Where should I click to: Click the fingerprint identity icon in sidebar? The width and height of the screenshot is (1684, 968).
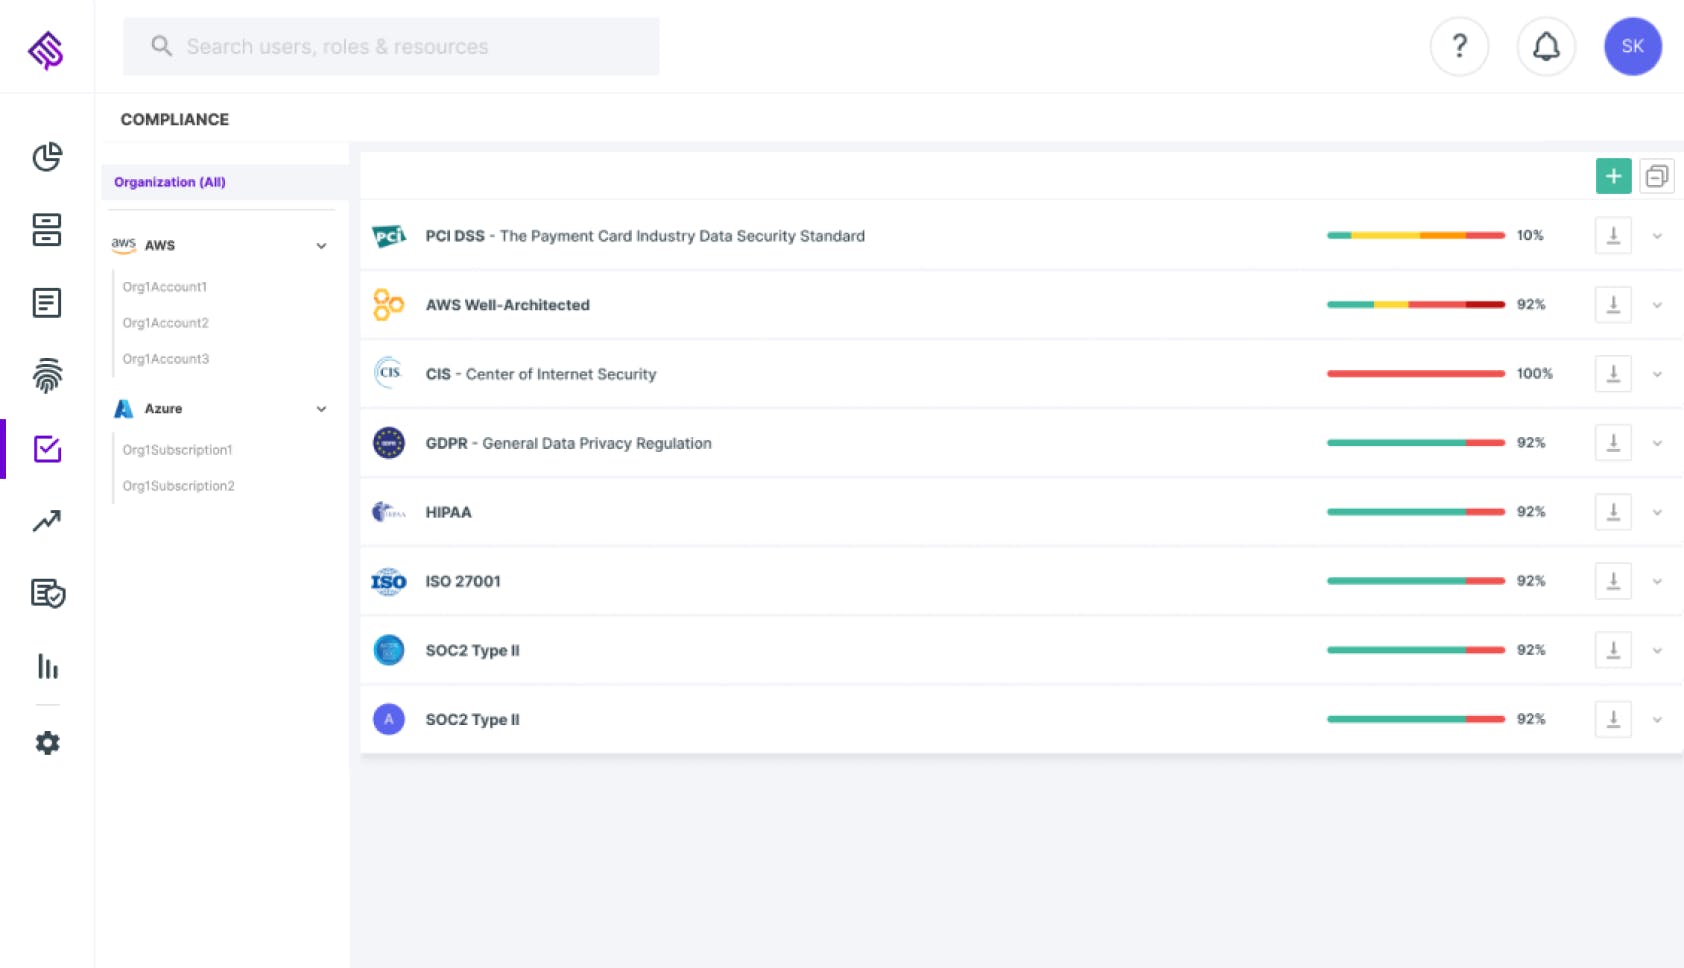pos(47,376)
